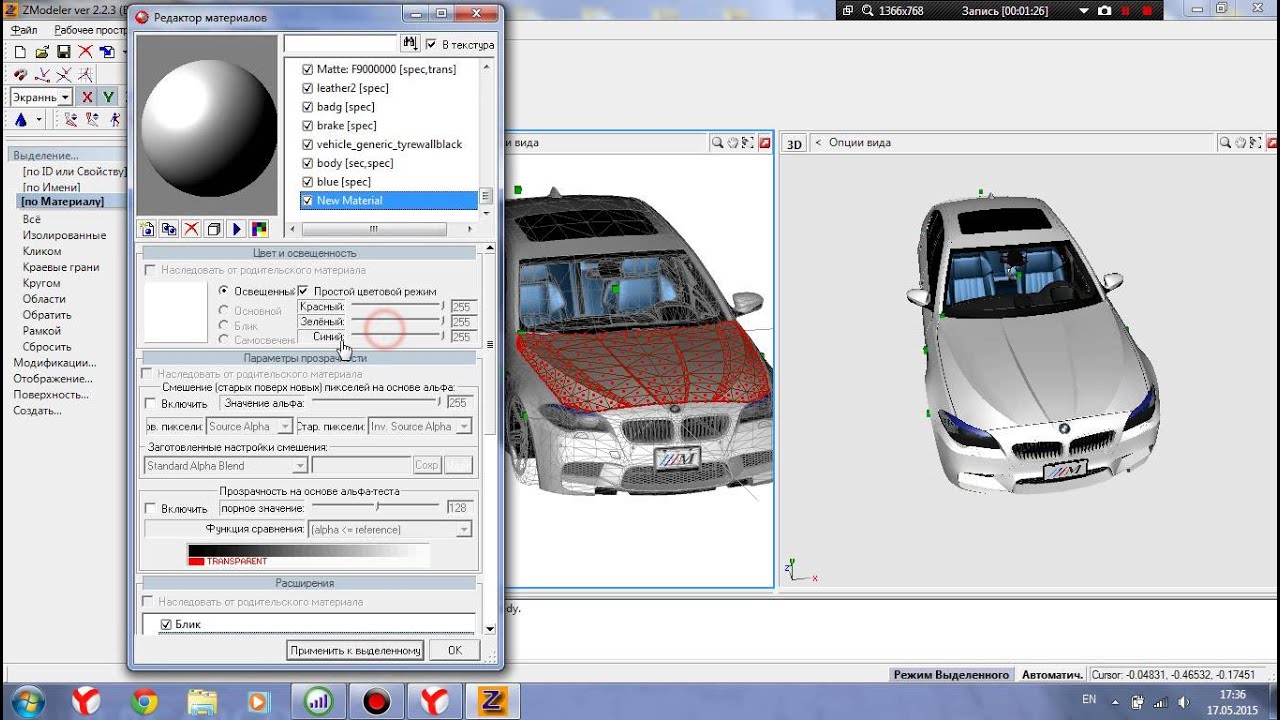Select '[по ID или Свойству]' selection mode
The width and height of the screenshot is (1280, 720).
pyautogui.click(x=75, y=172)
